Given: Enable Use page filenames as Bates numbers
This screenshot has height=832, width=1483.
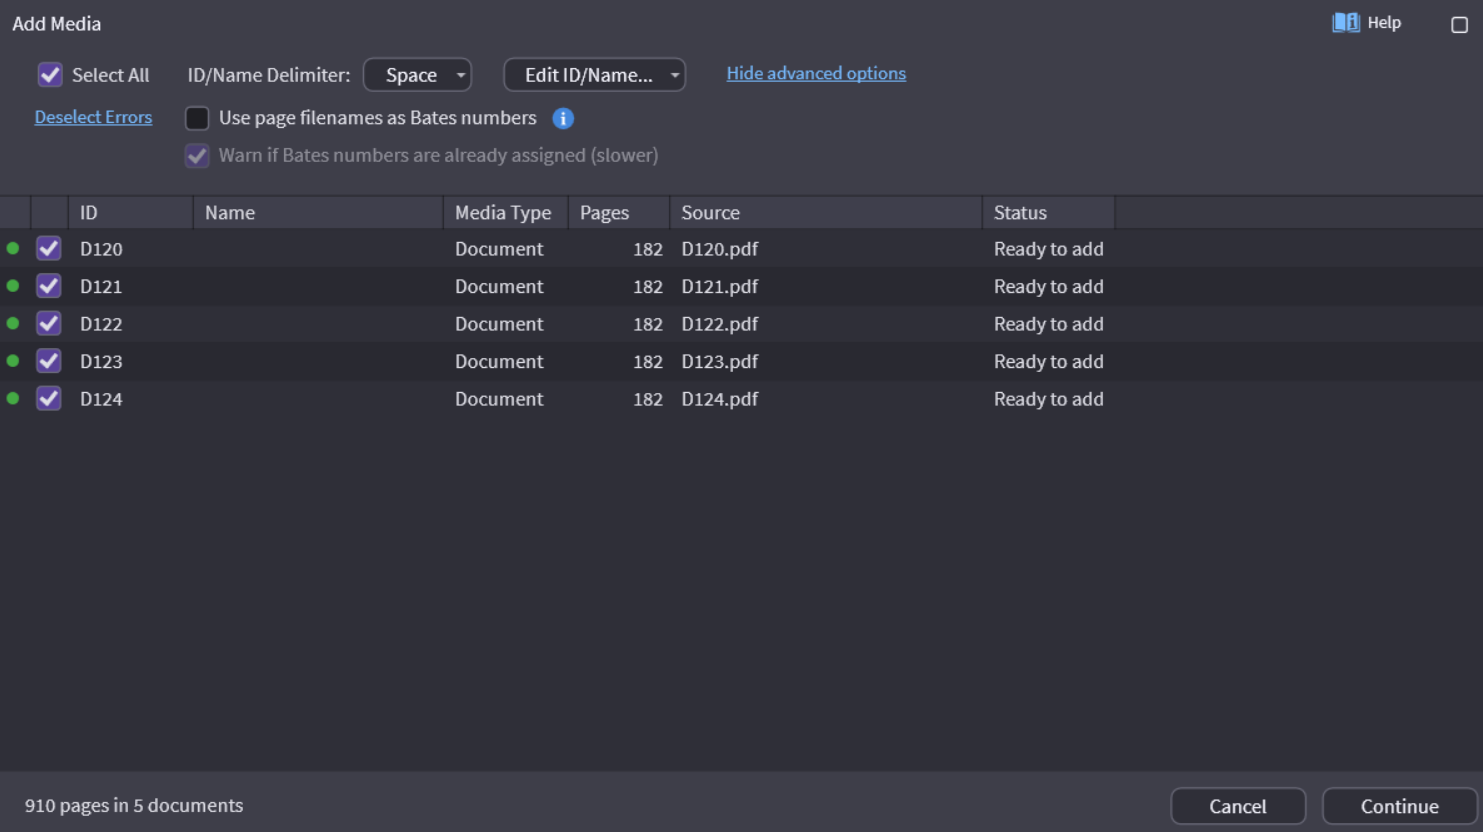Looking at the screenshot, I should point(197,118).
